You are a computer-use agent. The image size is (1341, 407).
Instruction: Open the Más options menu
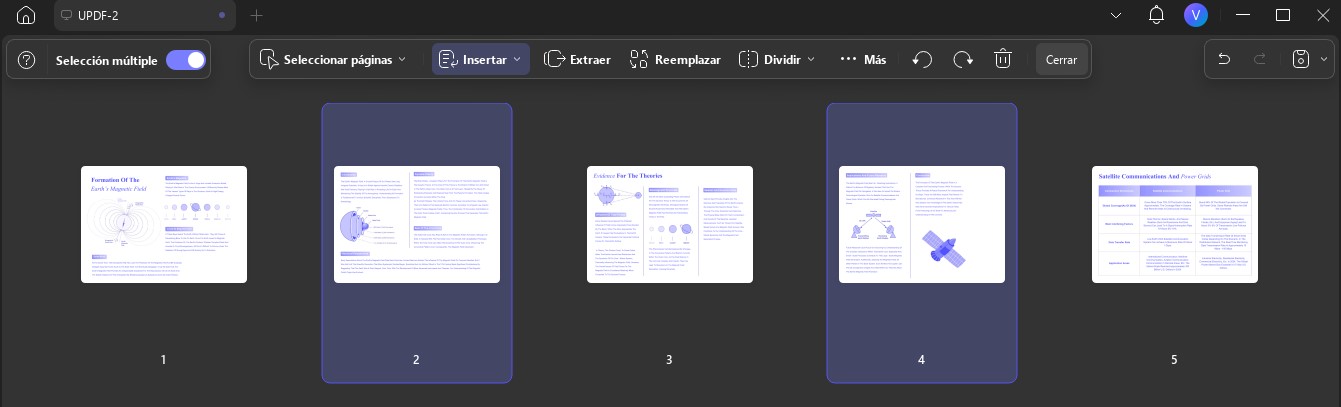[862, 59]
